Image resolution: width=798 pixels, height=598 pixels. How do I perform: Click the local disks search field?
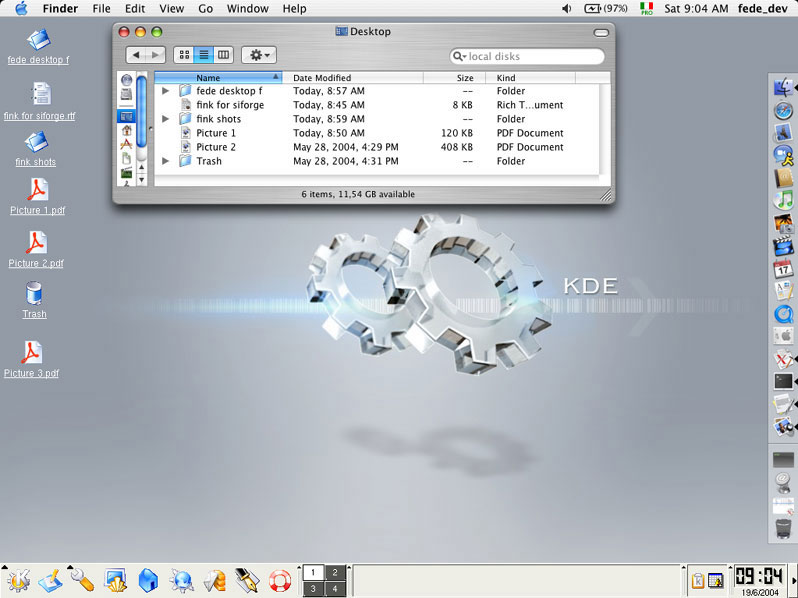527,56
